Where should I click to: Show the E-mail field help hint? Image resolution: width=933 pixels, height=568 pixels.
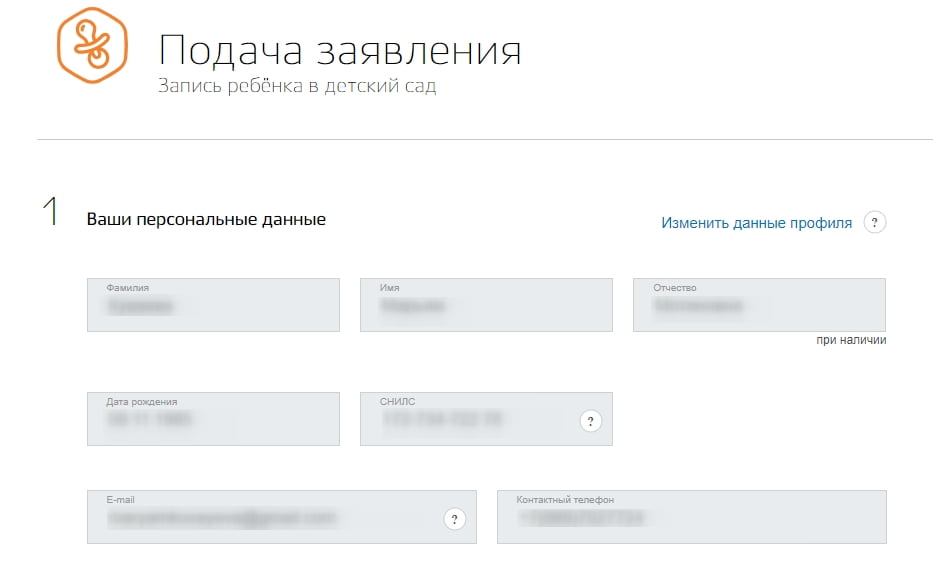454,518
